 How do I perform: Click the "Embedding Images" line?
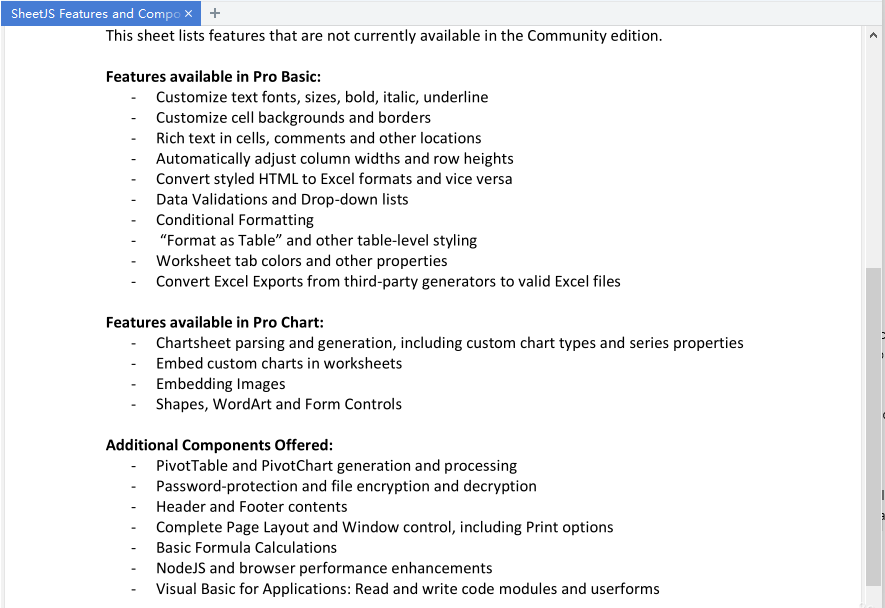[x=220, y=384]
